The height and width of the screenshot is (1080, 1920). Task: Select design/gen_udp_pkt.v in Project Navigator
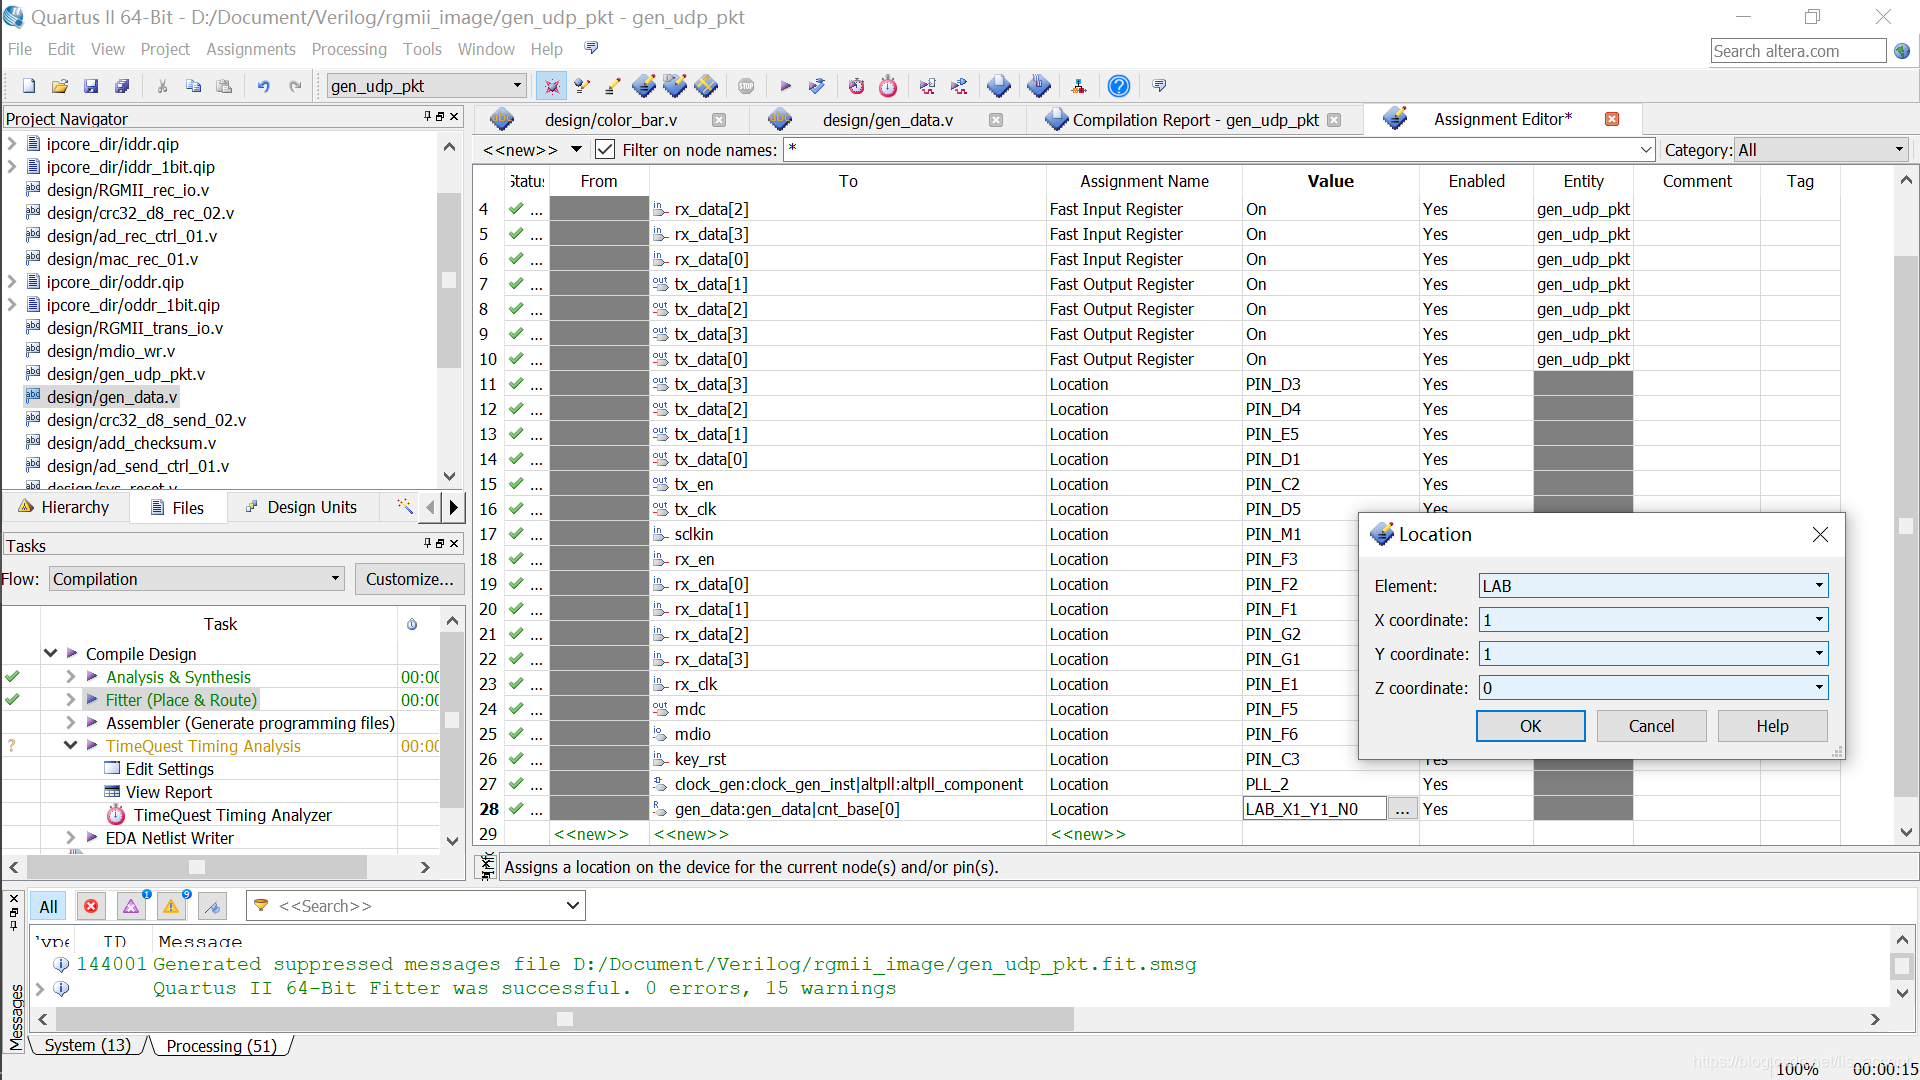(x=126, y=374)
